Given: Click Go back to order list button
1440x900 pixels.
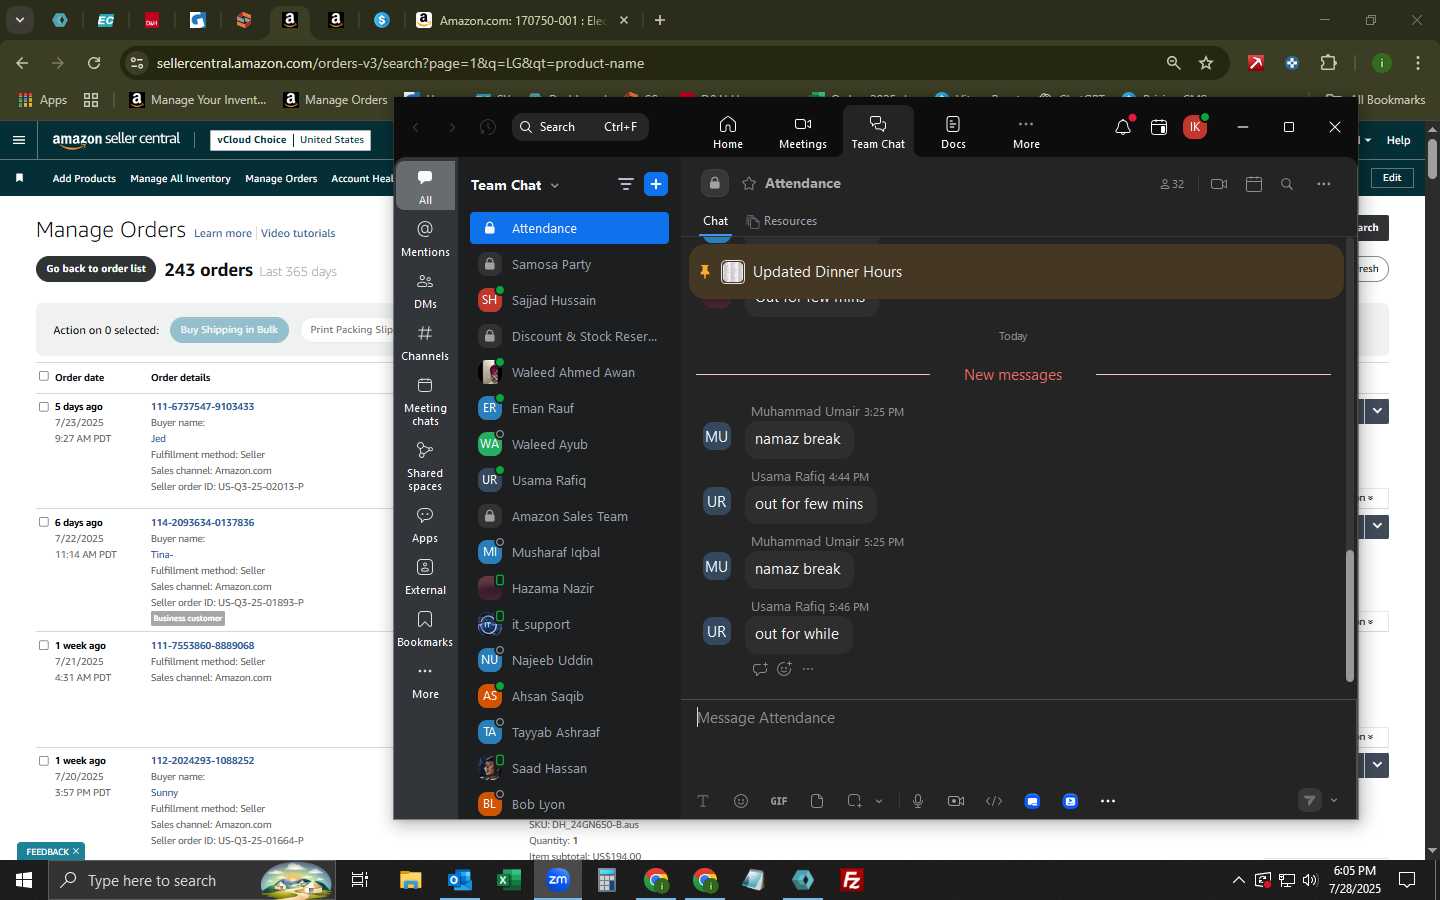Looking at the screenshot, I should [96, 269].
